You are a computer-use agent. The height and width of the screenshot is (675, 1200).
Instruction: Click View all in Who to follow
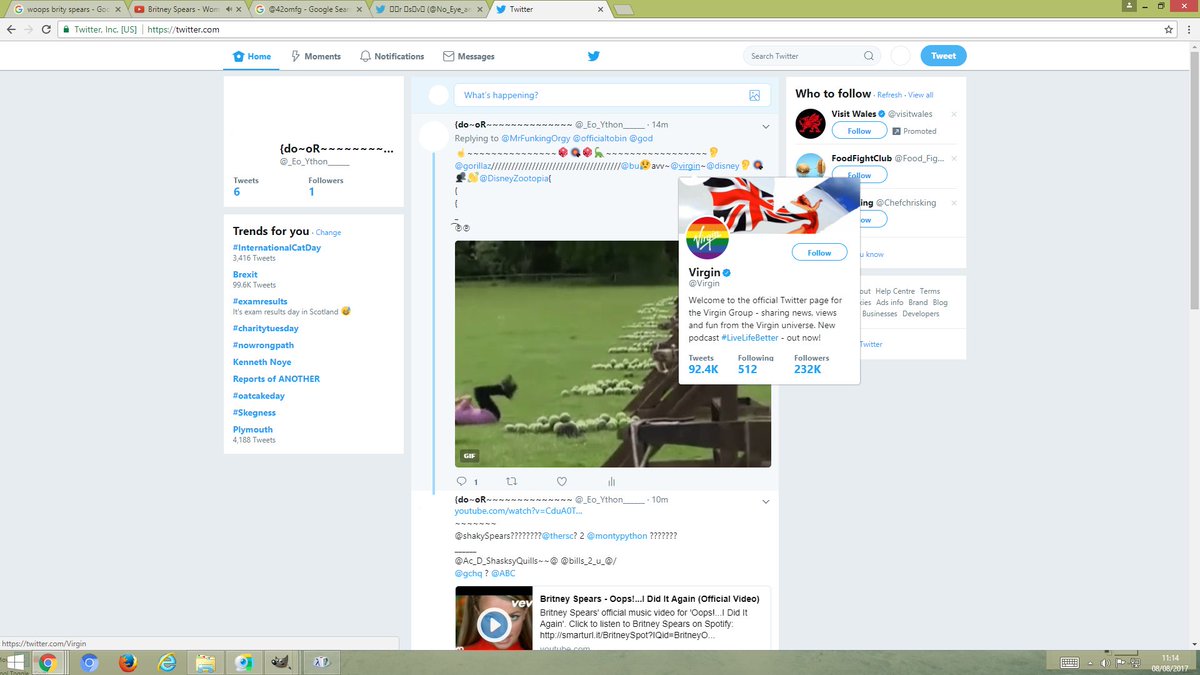[x=921, y=95]
